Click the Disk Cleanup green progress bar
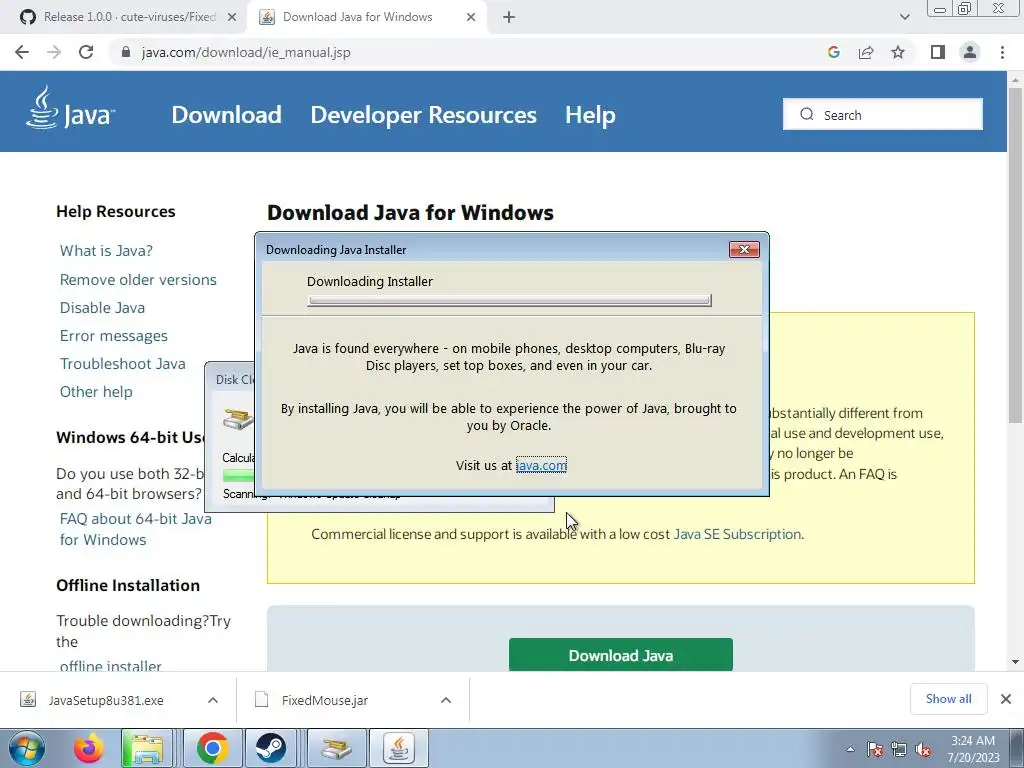The height and width of the screenshot is (768, 1024). click(238, 475)
